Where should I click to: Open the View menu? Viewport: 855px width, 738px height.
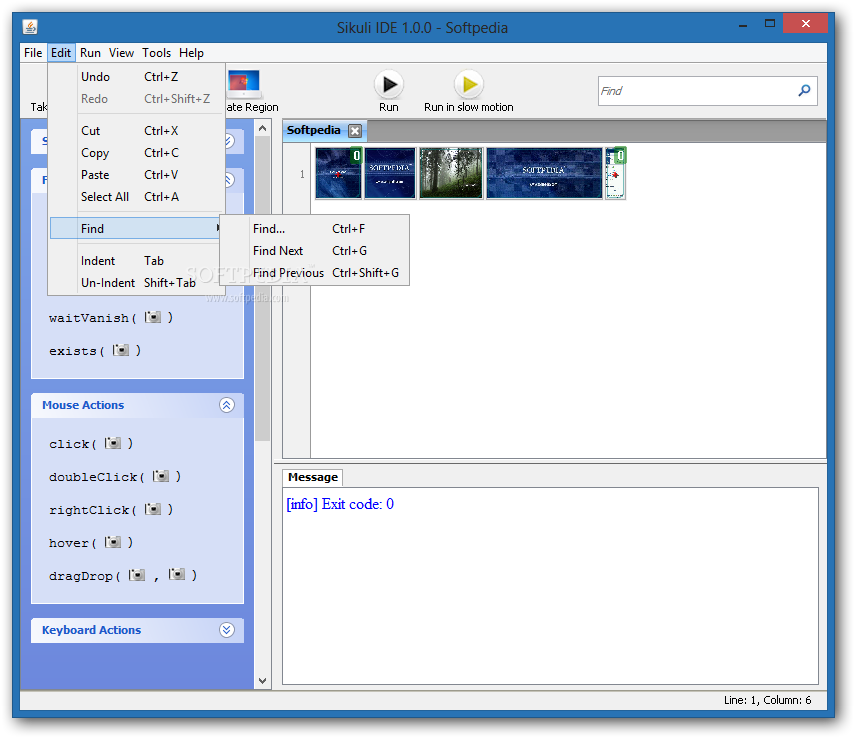tap(121, 53)
